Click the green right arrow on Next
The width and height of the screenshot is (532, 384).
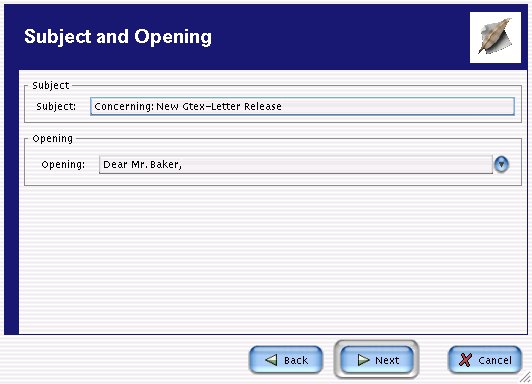(363, 360)
